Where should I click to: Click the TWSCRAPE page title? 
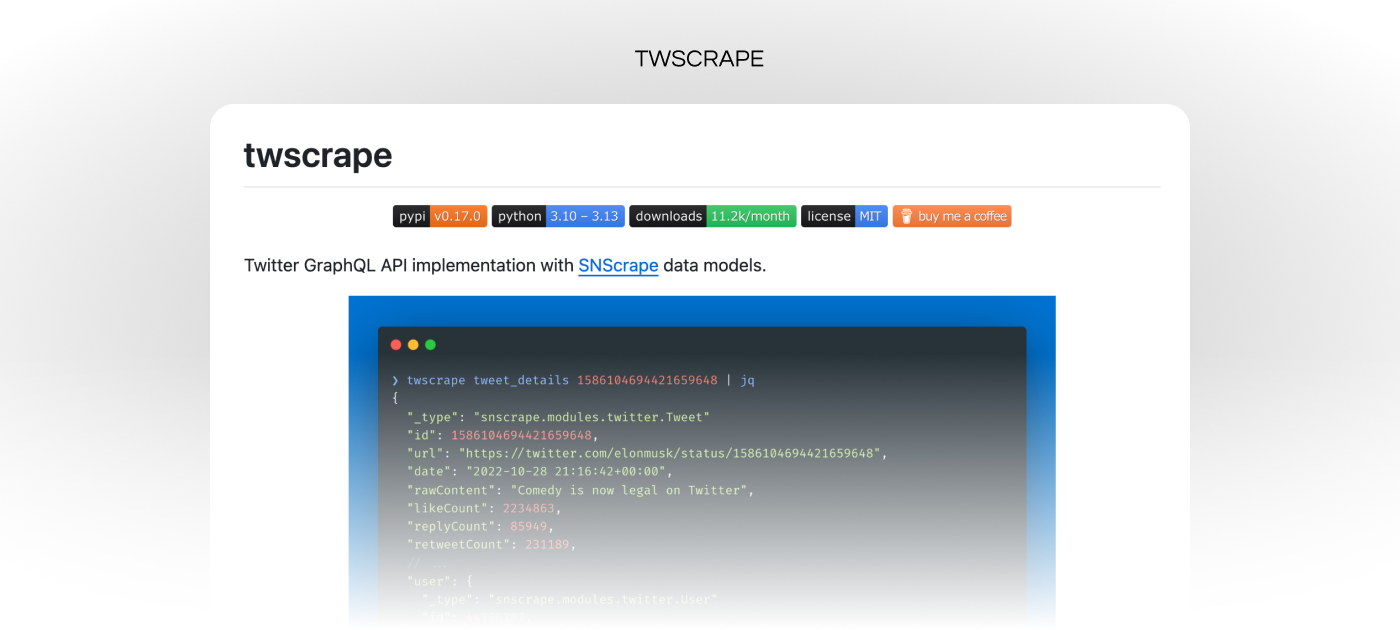(x=699, y=59)
